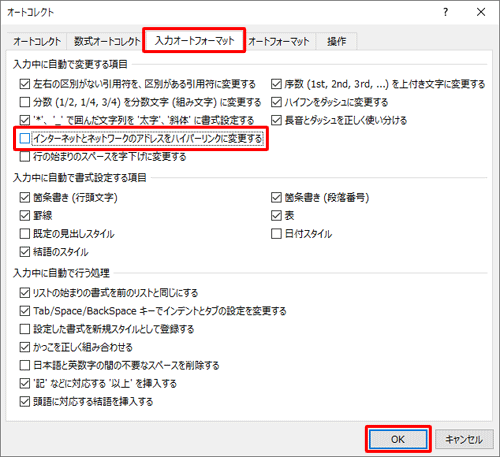The image size is (500, 457).
Task: Check インターネットとネットワークのアドレスをハイパーリンクに変更する
Action: click(x=25, y=138)
